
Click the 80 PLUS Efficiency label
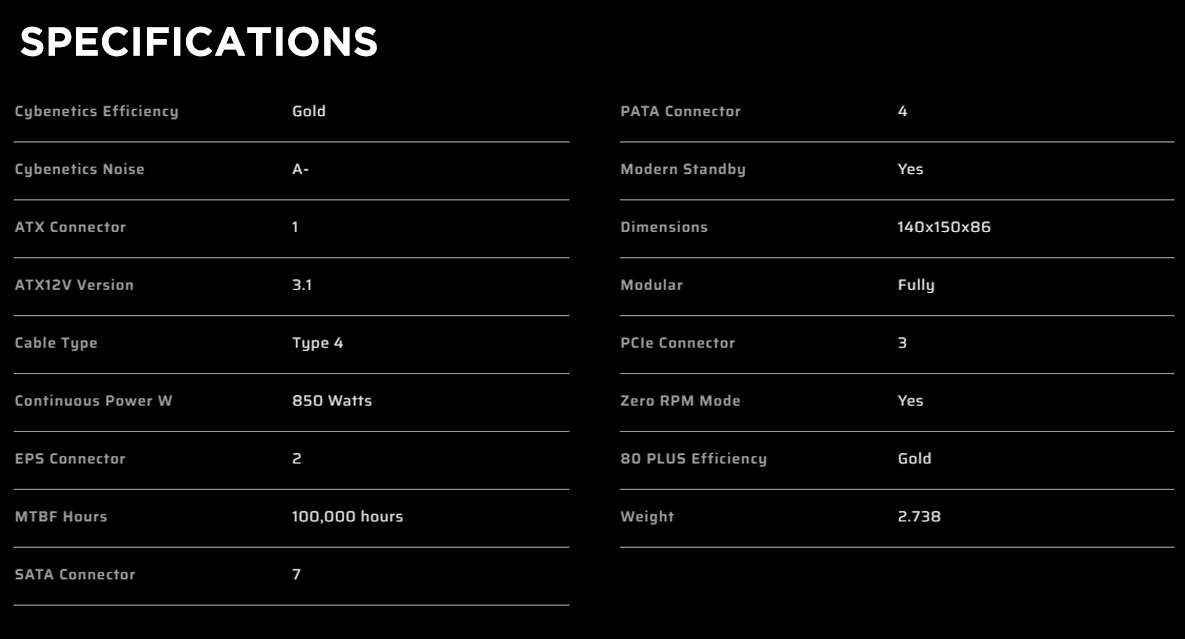693,459
